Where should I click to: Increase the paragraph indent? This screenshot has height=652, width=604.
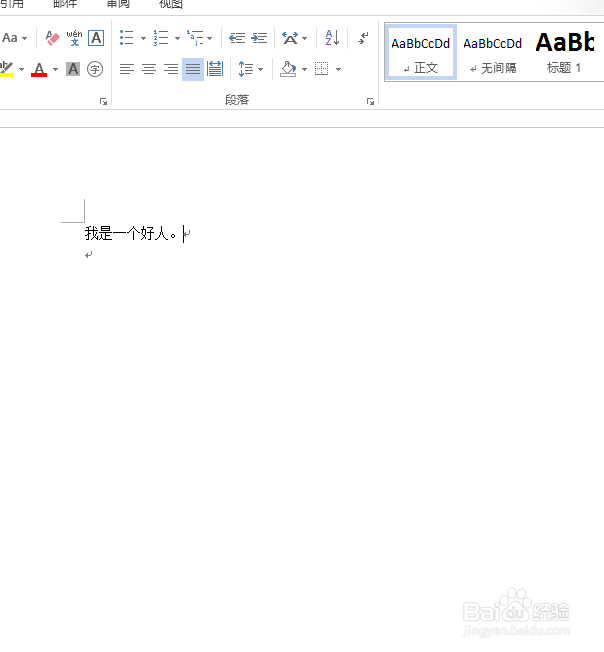coord(259,38)
